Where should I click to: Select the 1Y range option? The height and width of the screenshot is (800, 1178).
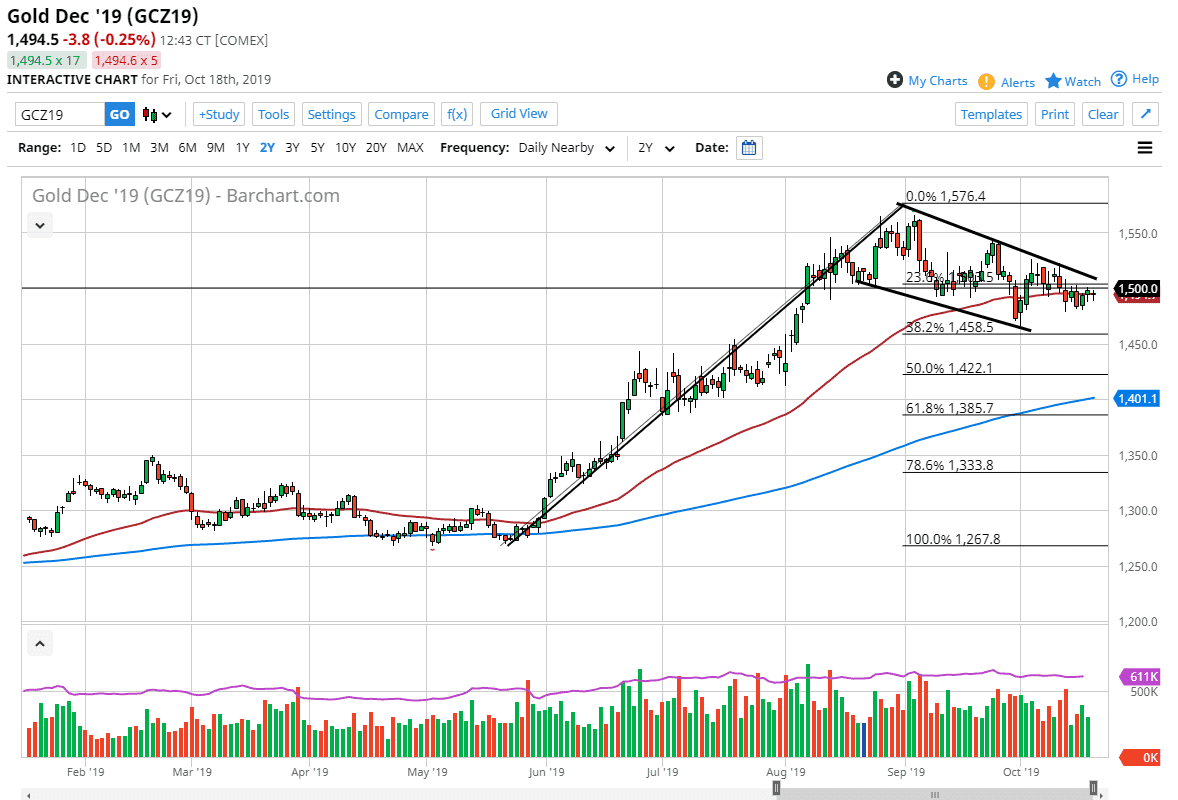point(242,148)
